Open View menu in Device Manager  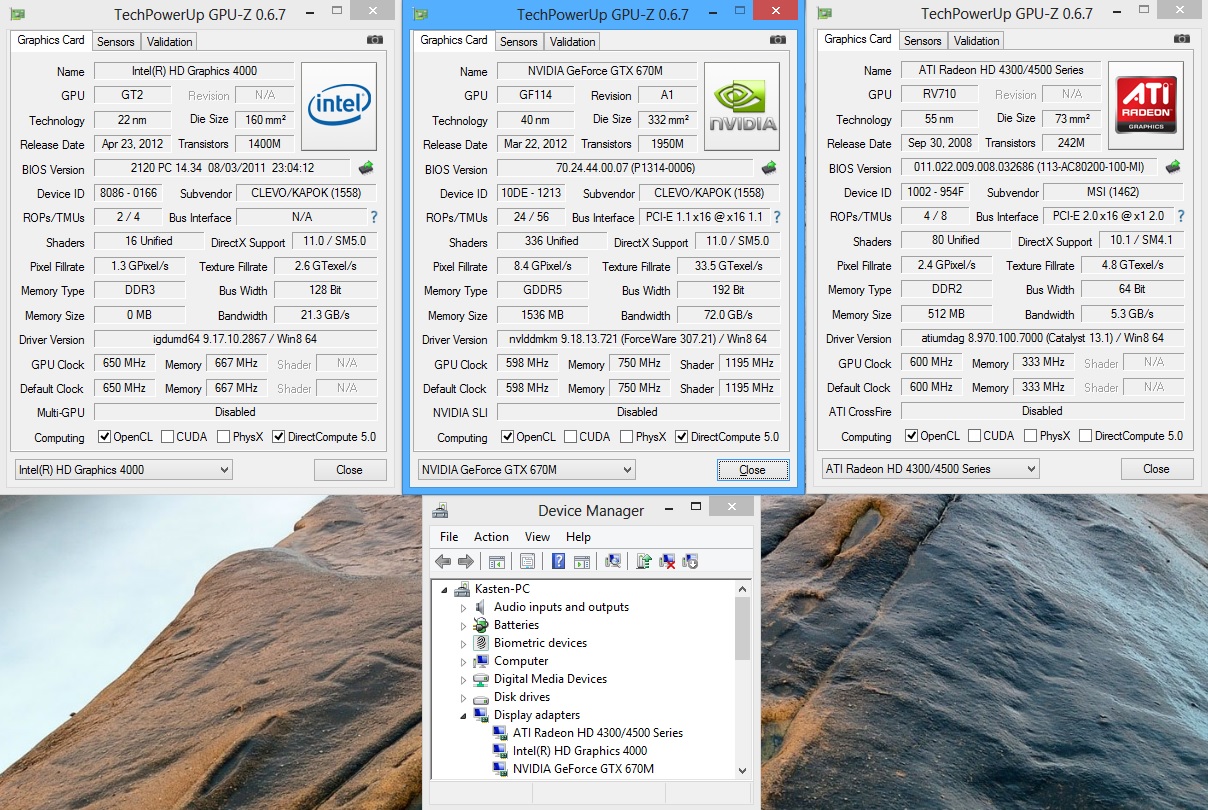pyautogui.click(x=537, y=537)
